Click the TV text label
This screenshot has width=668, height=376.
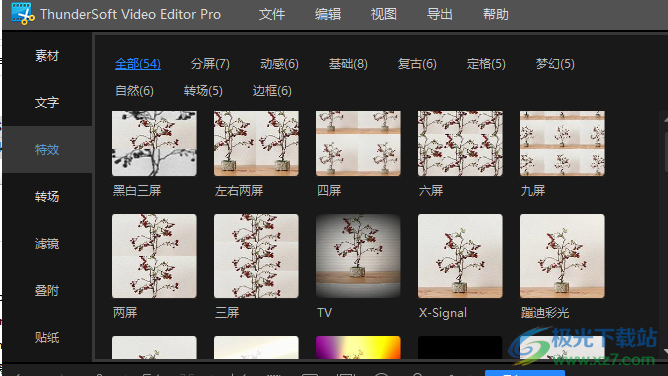325,313
